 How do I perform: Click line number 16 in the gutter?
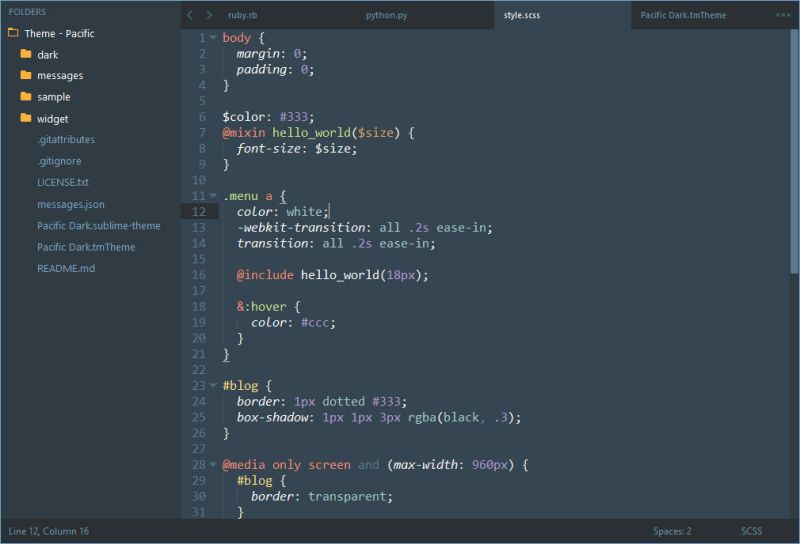[199, 275]
